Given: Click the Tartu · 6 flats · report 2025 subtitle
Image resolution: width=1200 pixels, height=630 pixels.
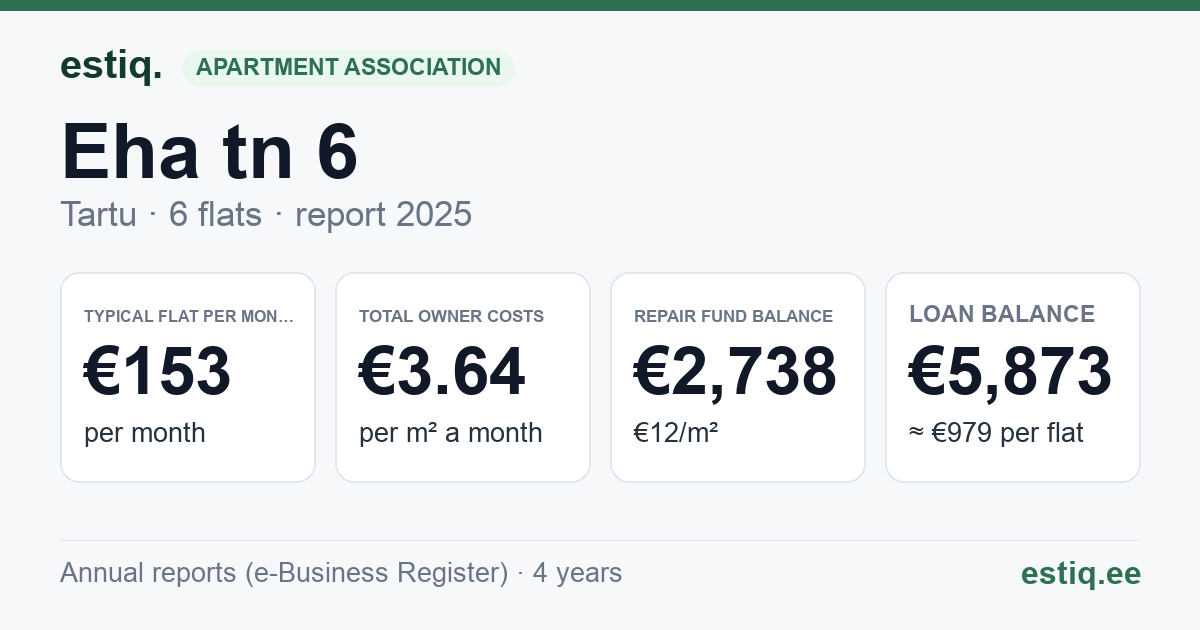Looking at the screenshot, I should click(x=266, y=215).
